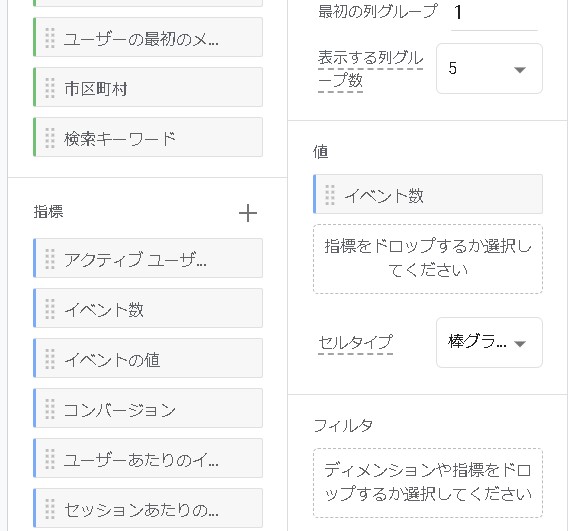The width and height of the screenshot is (568, 531).
Task: Select the イベント数 chip under 値
Action: [x=428, y=194]
